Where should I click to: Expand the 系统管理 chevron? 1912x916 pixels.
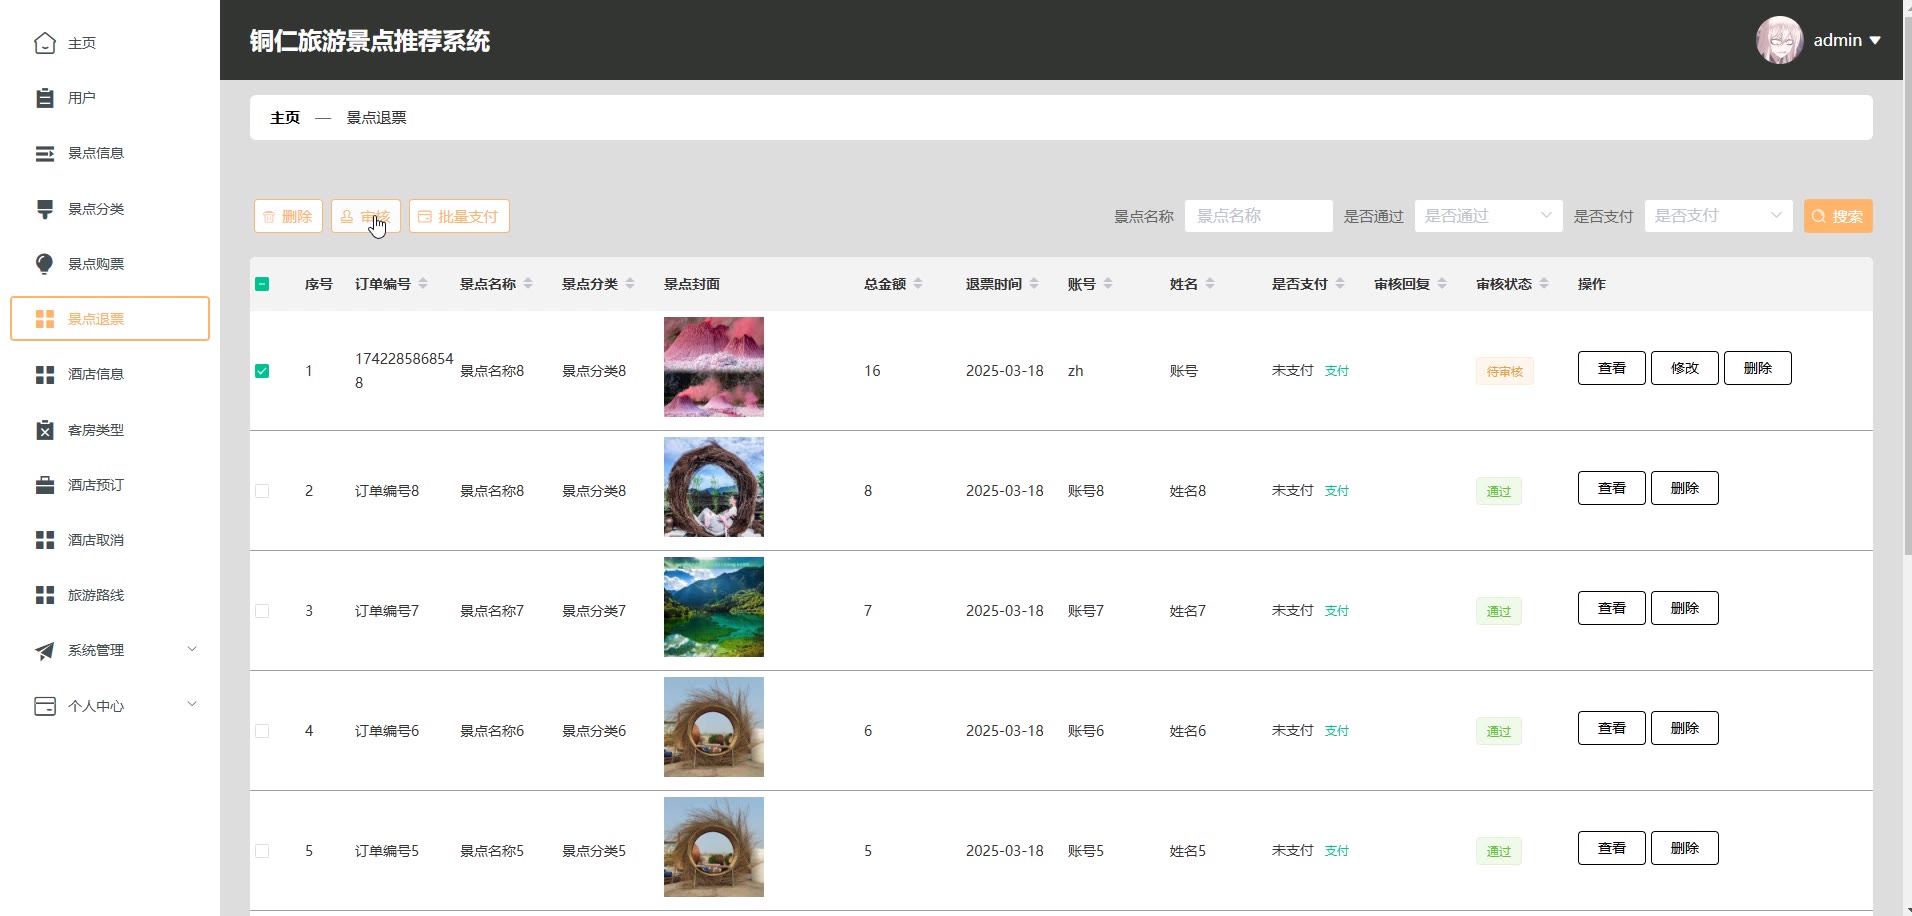192,649
